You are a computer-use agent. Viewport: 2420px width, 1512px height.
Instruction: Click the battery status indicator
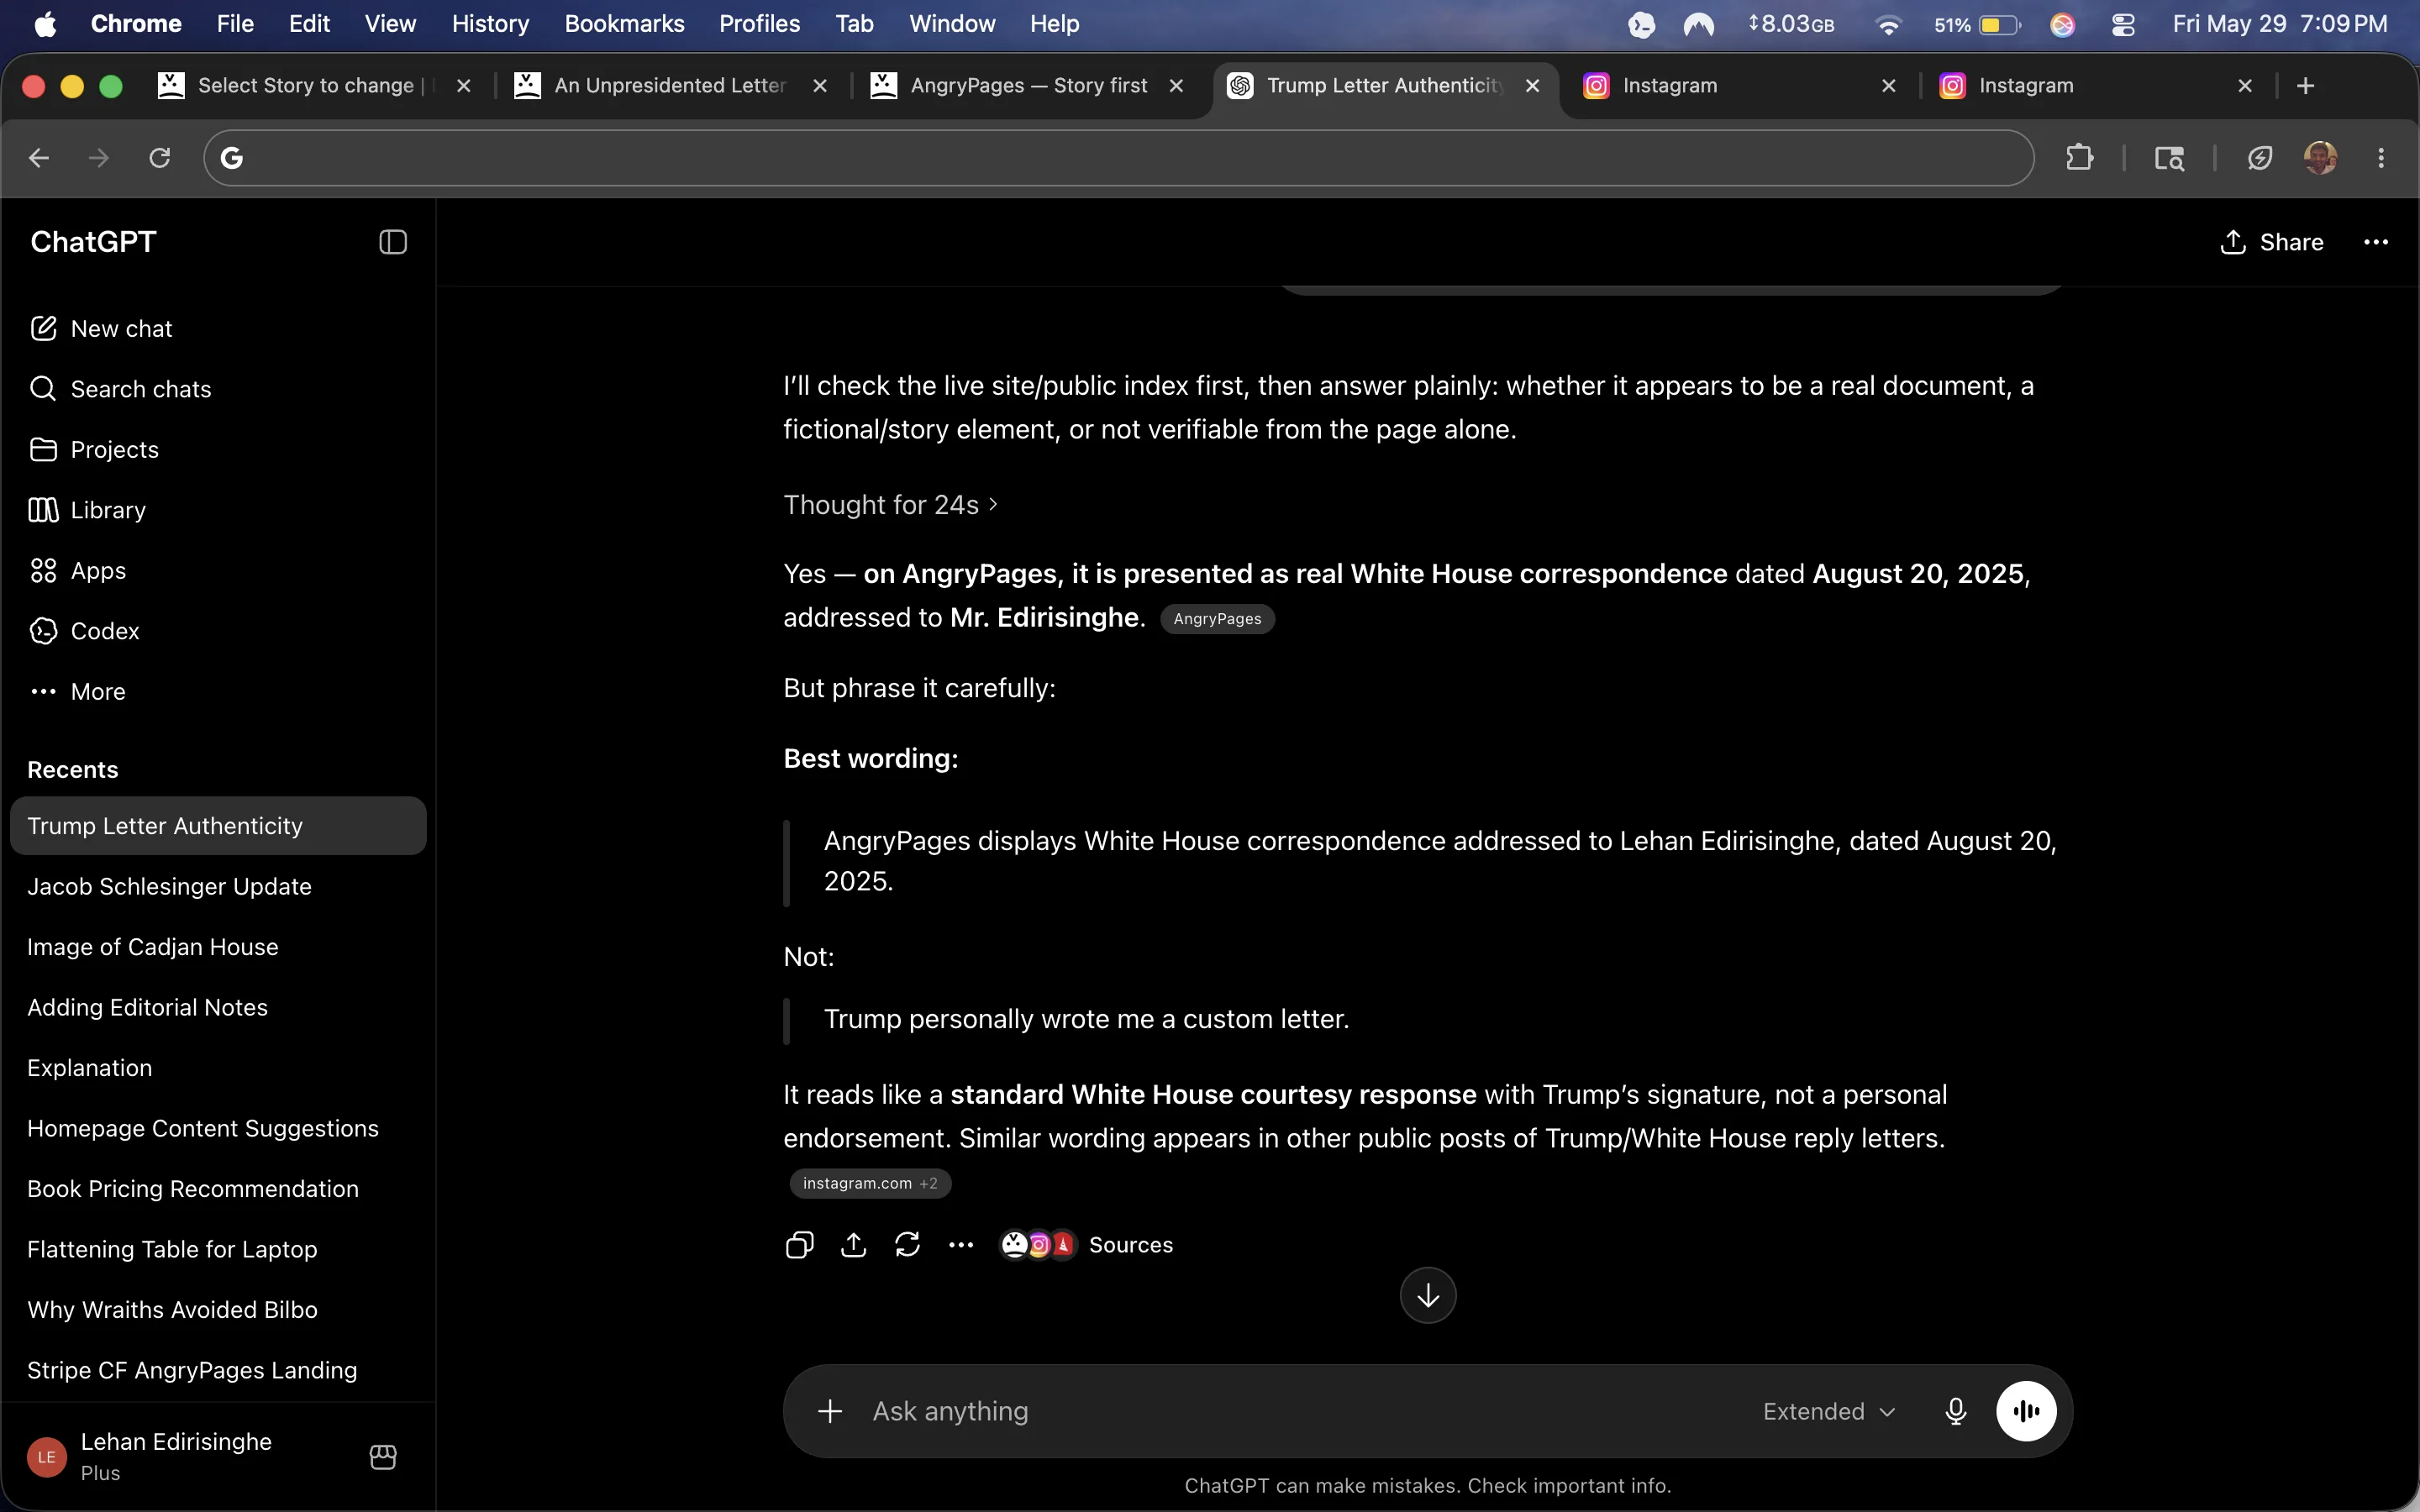coord(1977,25)
